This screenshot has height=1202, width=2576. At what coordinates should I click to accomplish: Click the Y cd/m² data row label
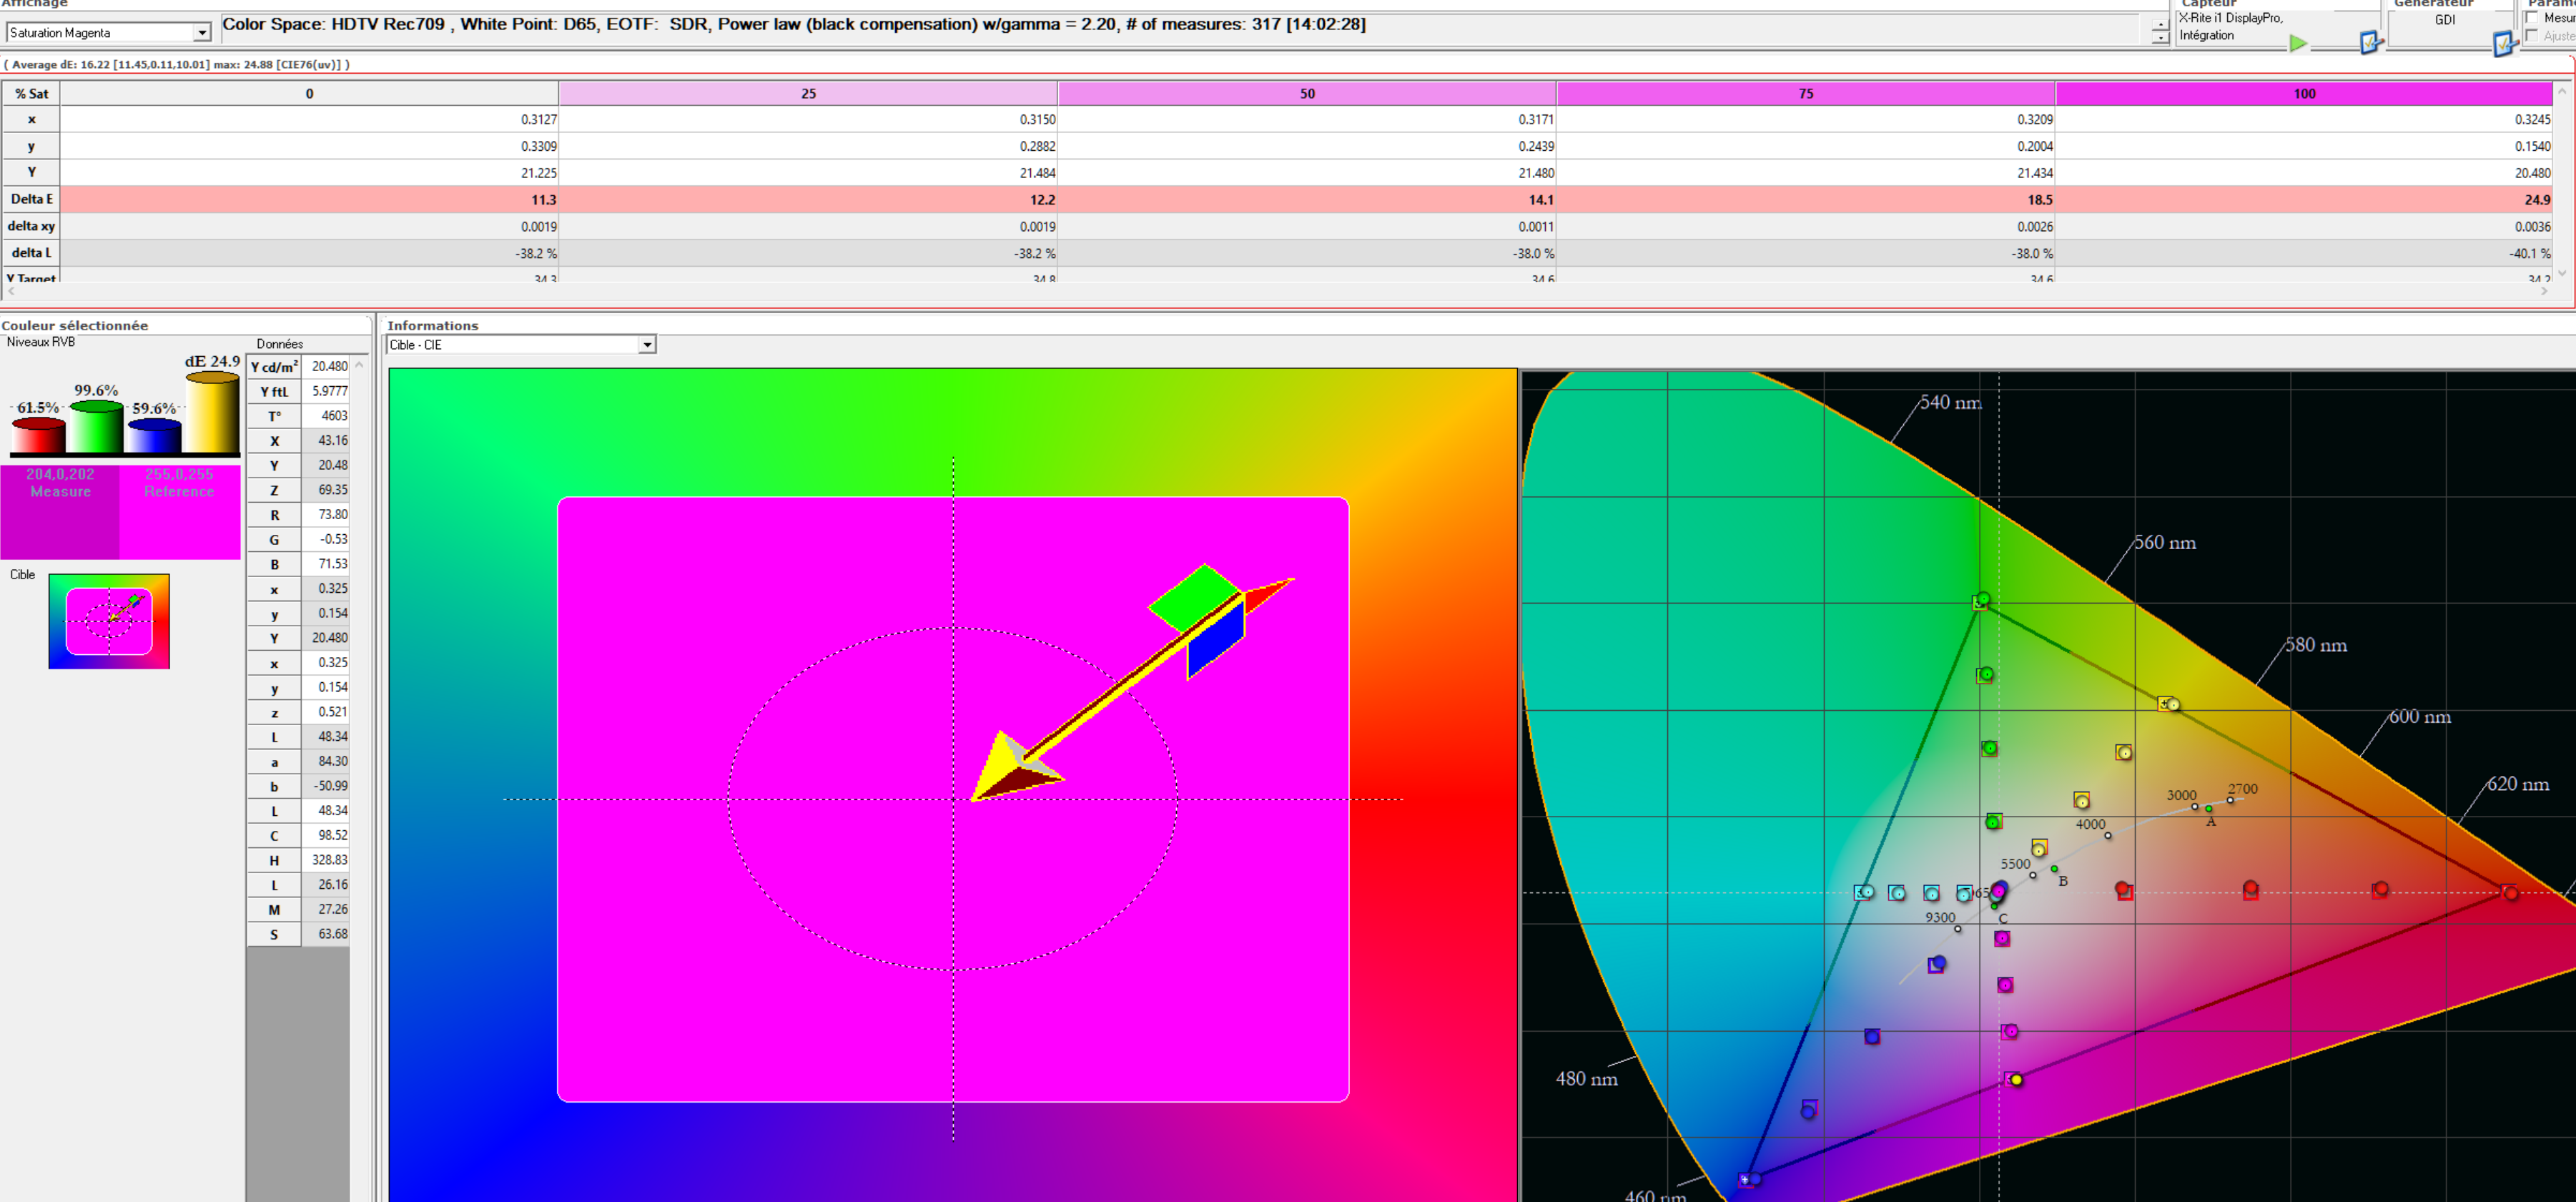tap(274, 367)
